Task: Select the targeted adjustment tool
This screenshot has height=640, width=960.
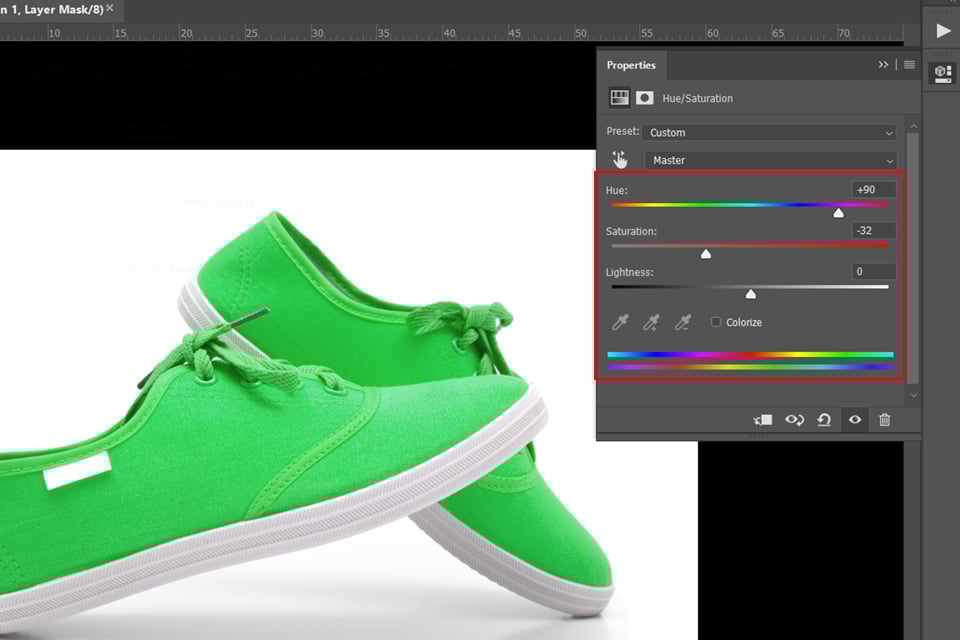Action: pyautogui.click(x=621, y=157)
